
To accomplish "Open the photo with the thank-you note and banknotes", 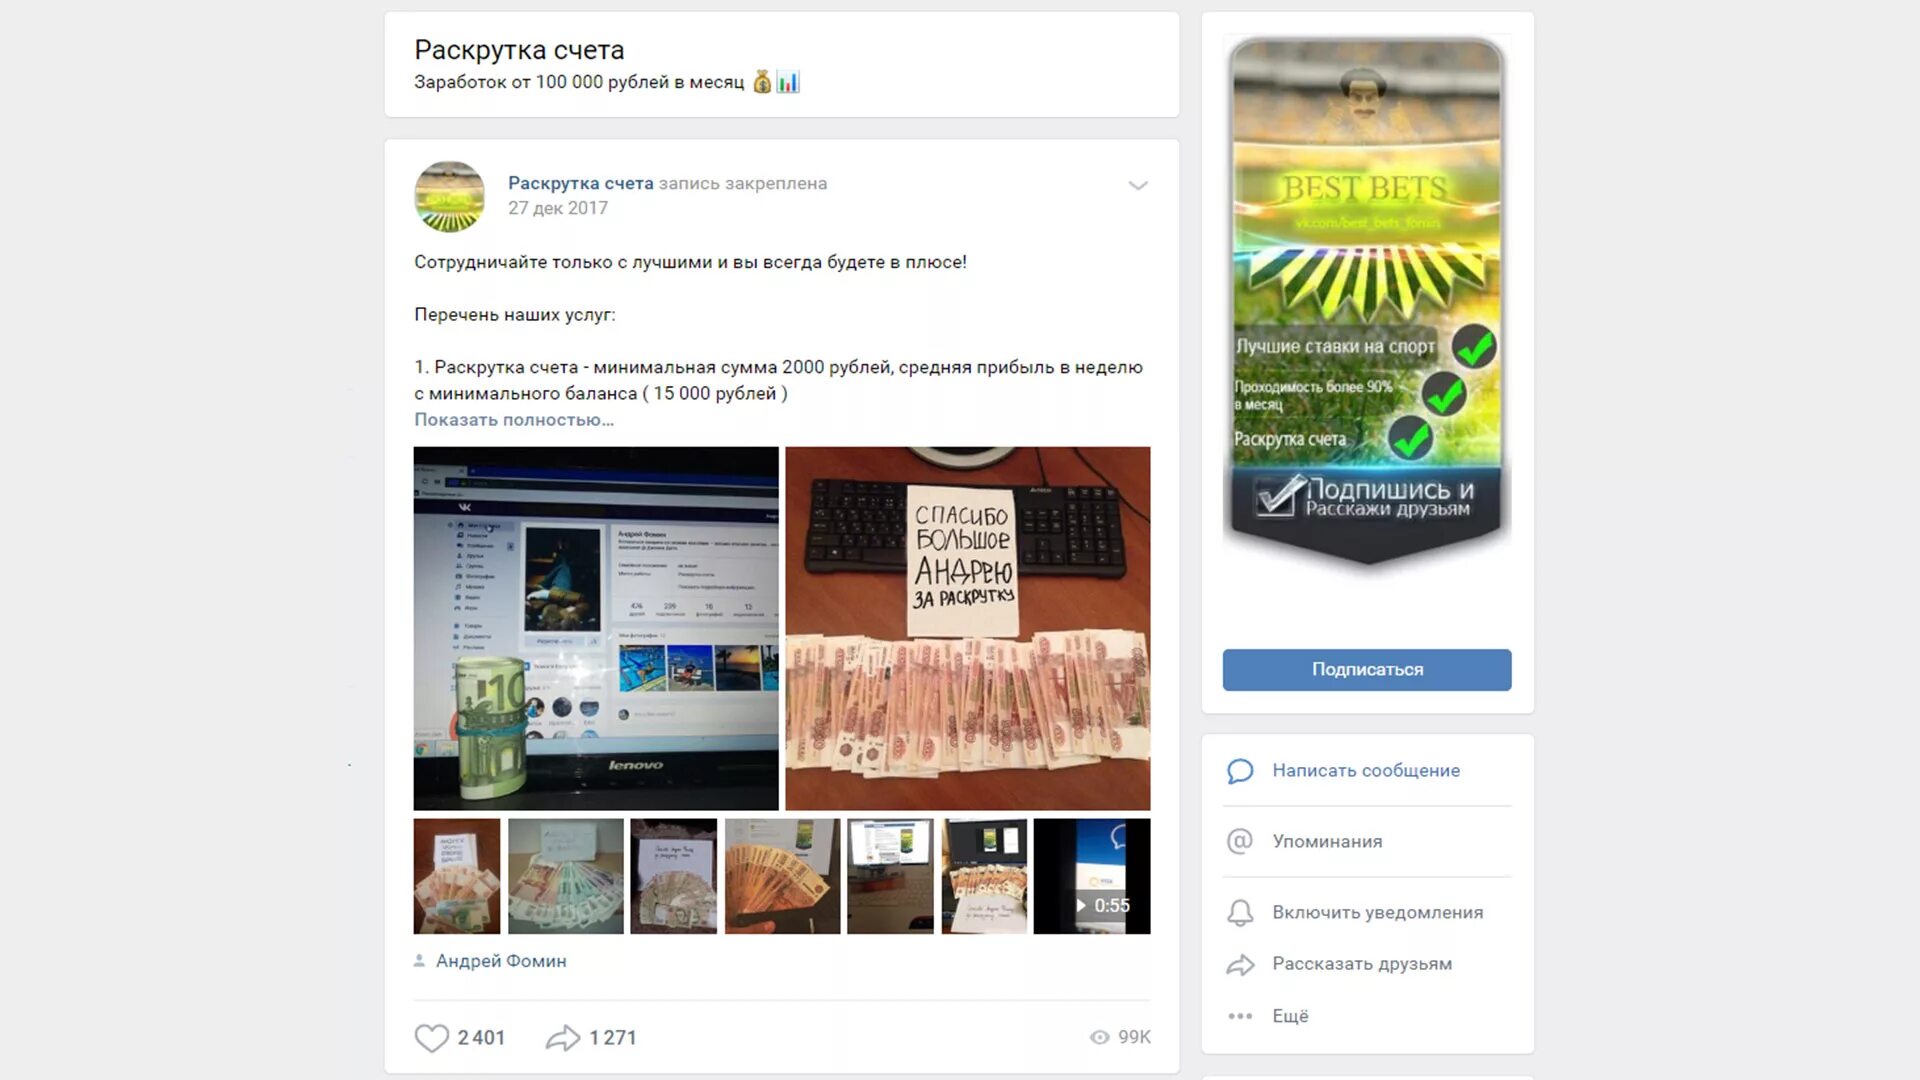I will pos(968,628).
